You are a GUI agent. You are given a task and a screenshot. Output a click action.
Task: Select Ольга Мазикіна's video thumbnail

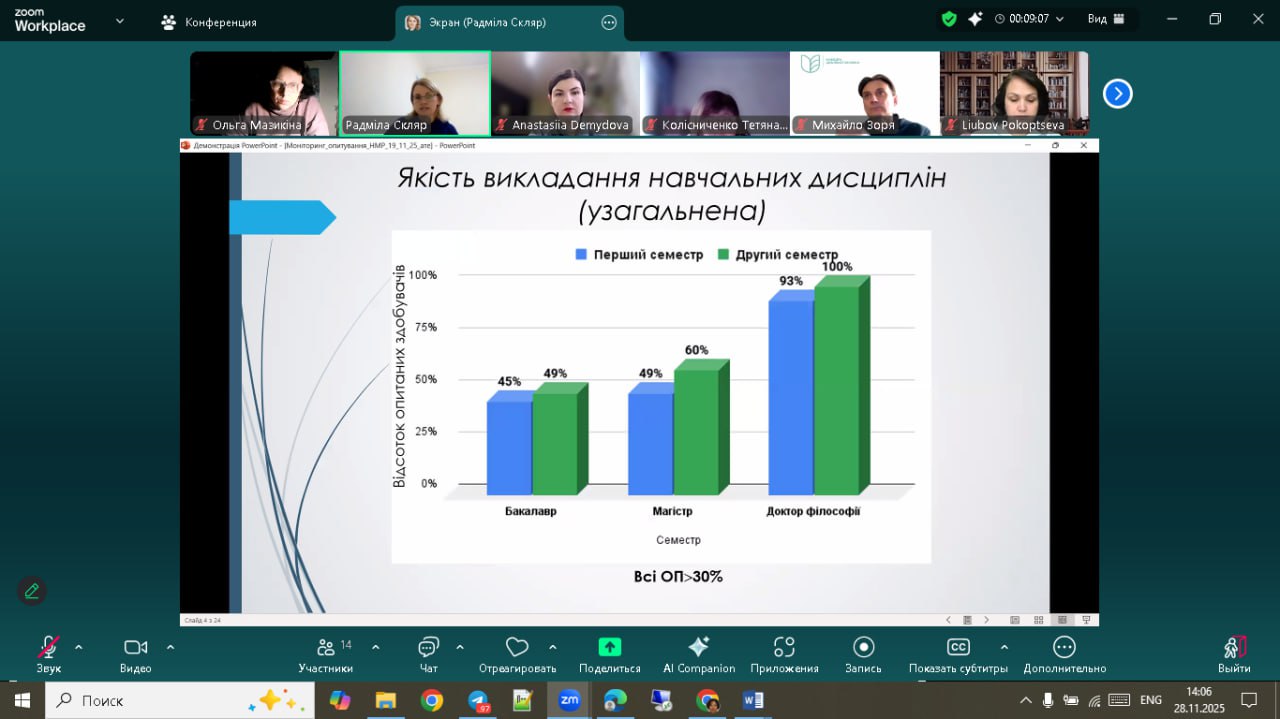pyautogui.click(x=265, y=94)
